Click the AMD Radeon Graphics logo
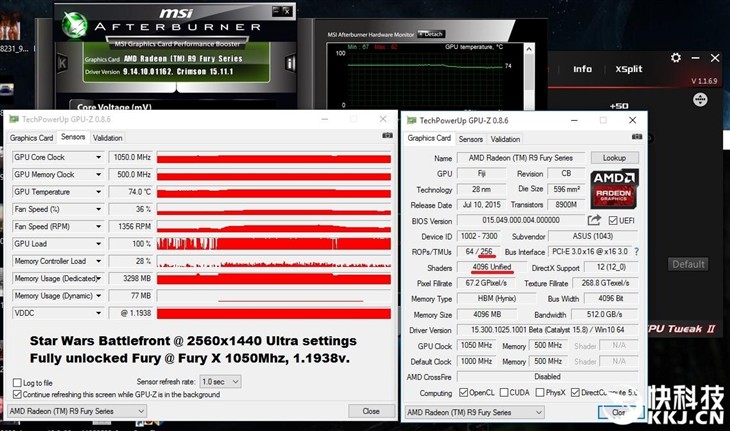This screenshot has height=431, width=730. click(x=614, y=188)
